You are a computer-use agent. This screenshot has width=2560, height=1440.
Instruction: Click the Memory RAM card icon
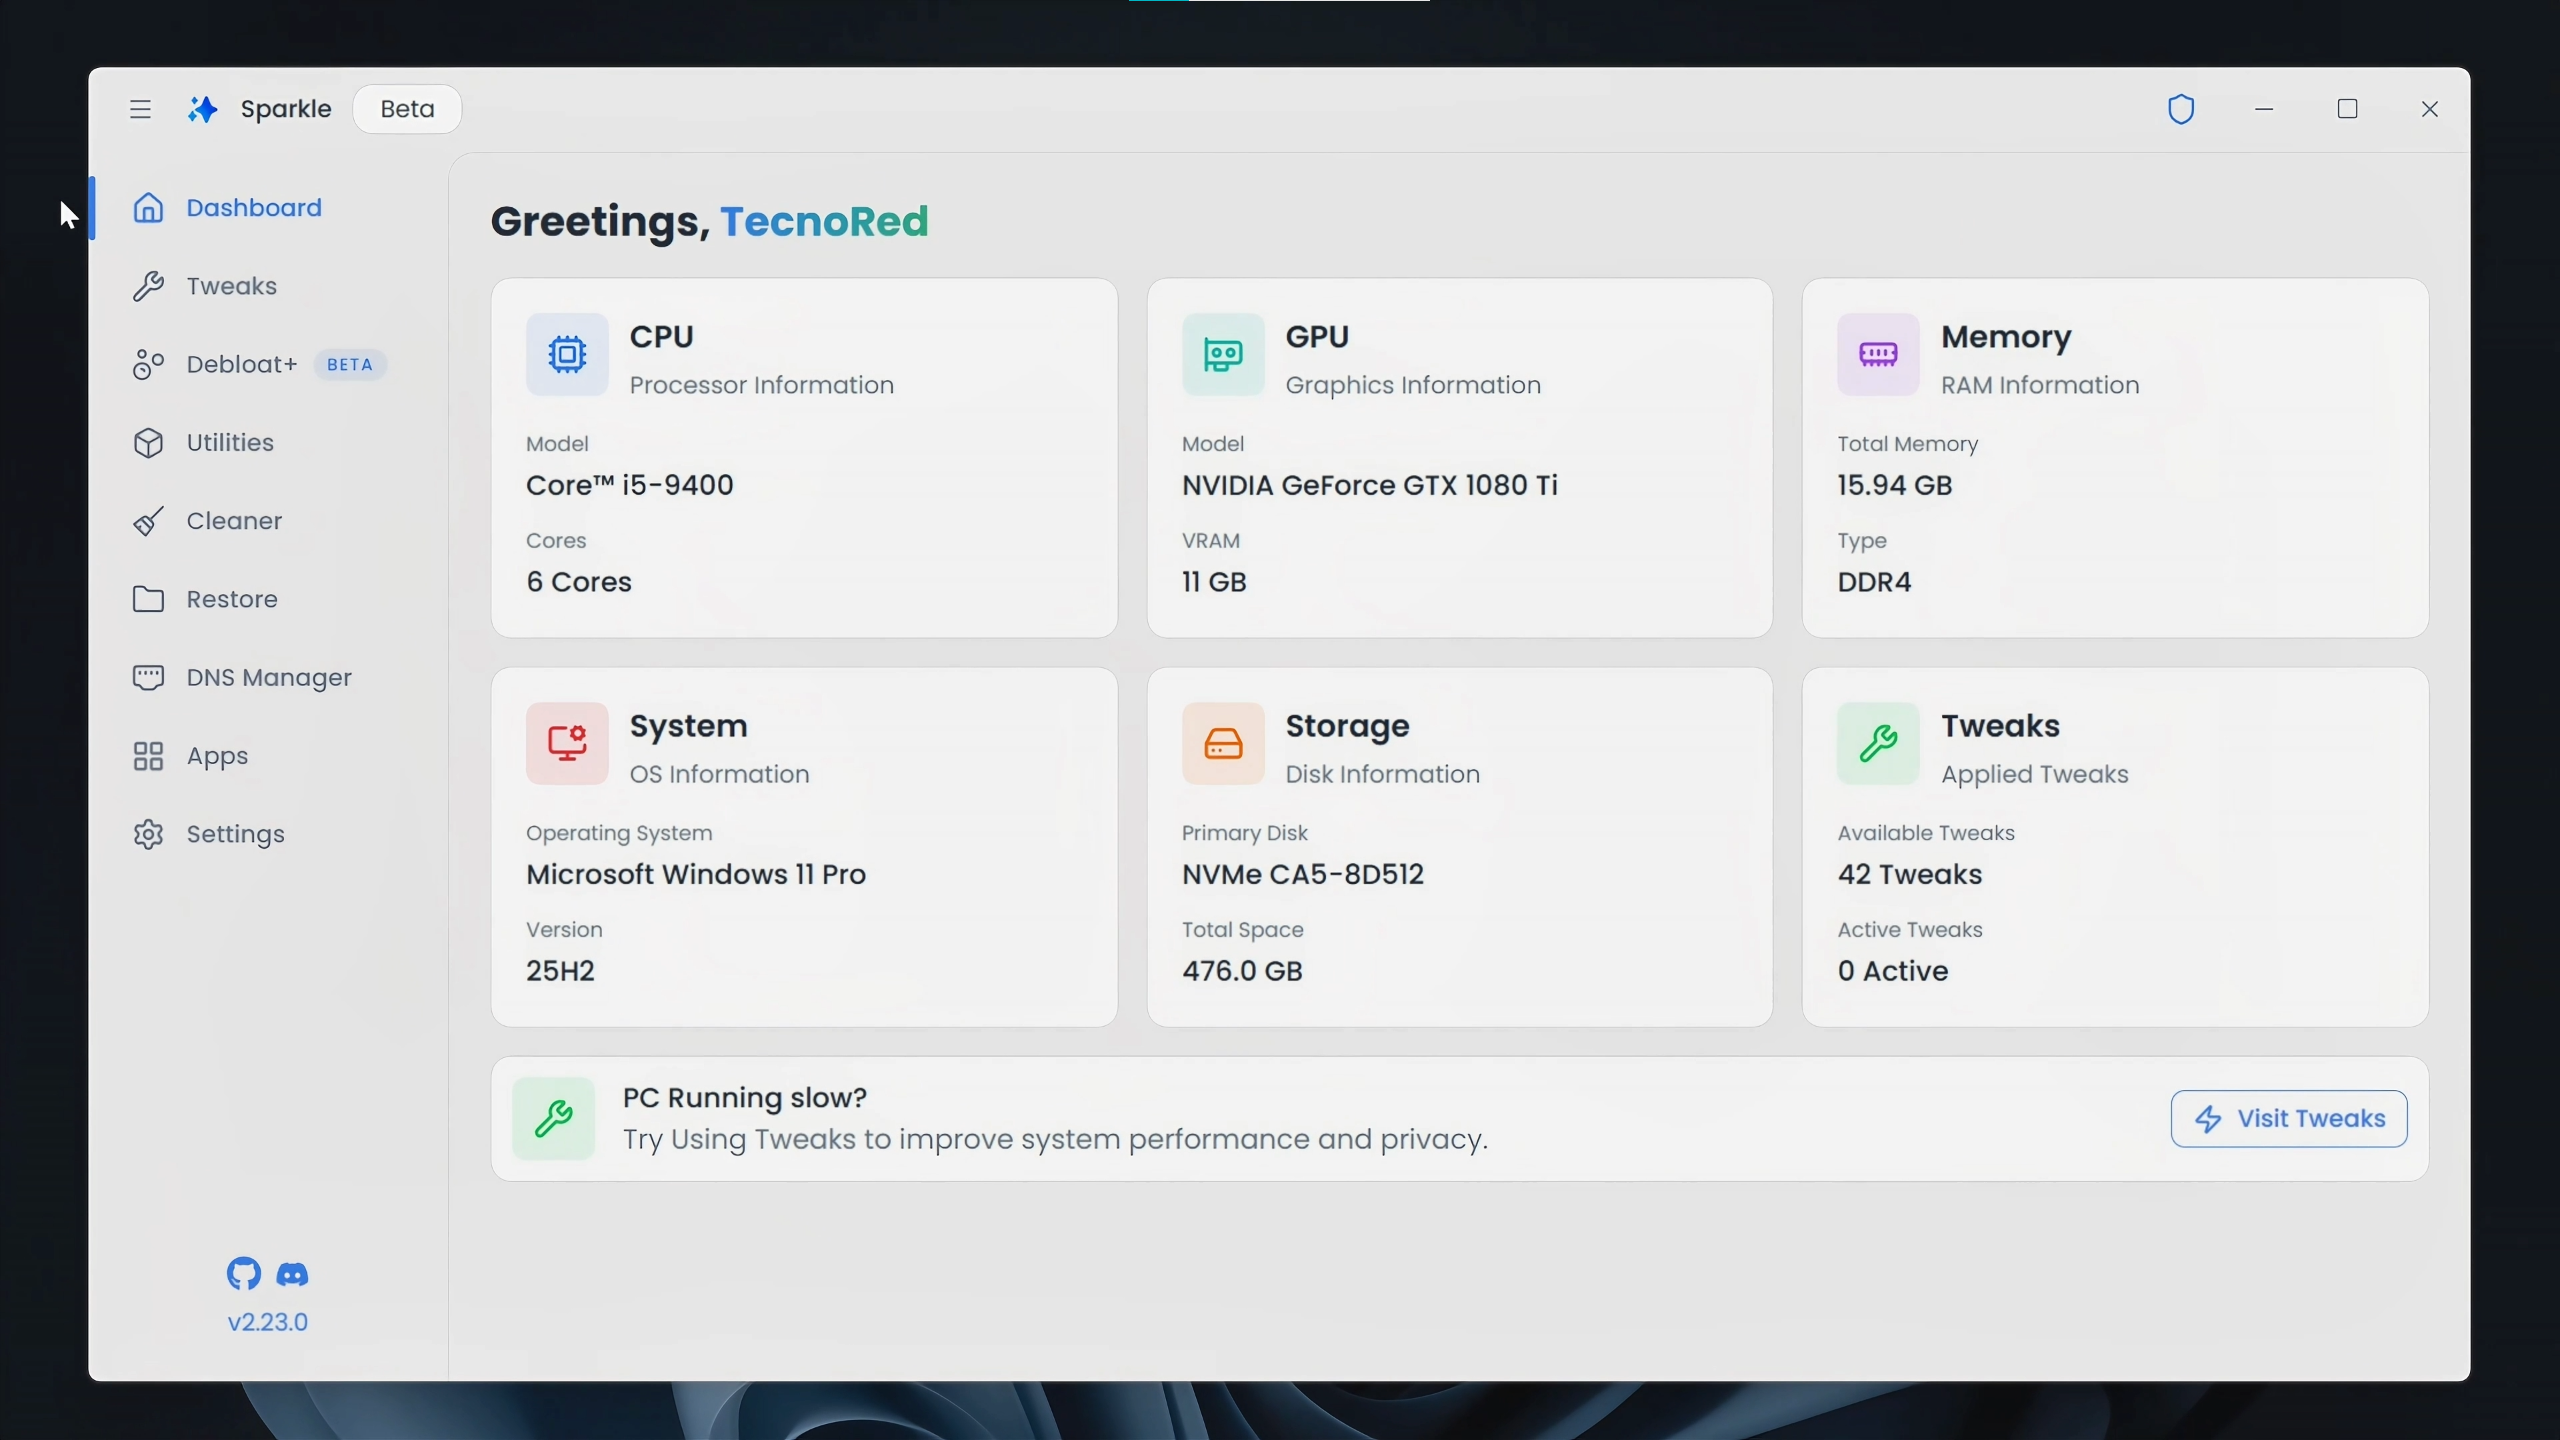[x=1878, y=354]
